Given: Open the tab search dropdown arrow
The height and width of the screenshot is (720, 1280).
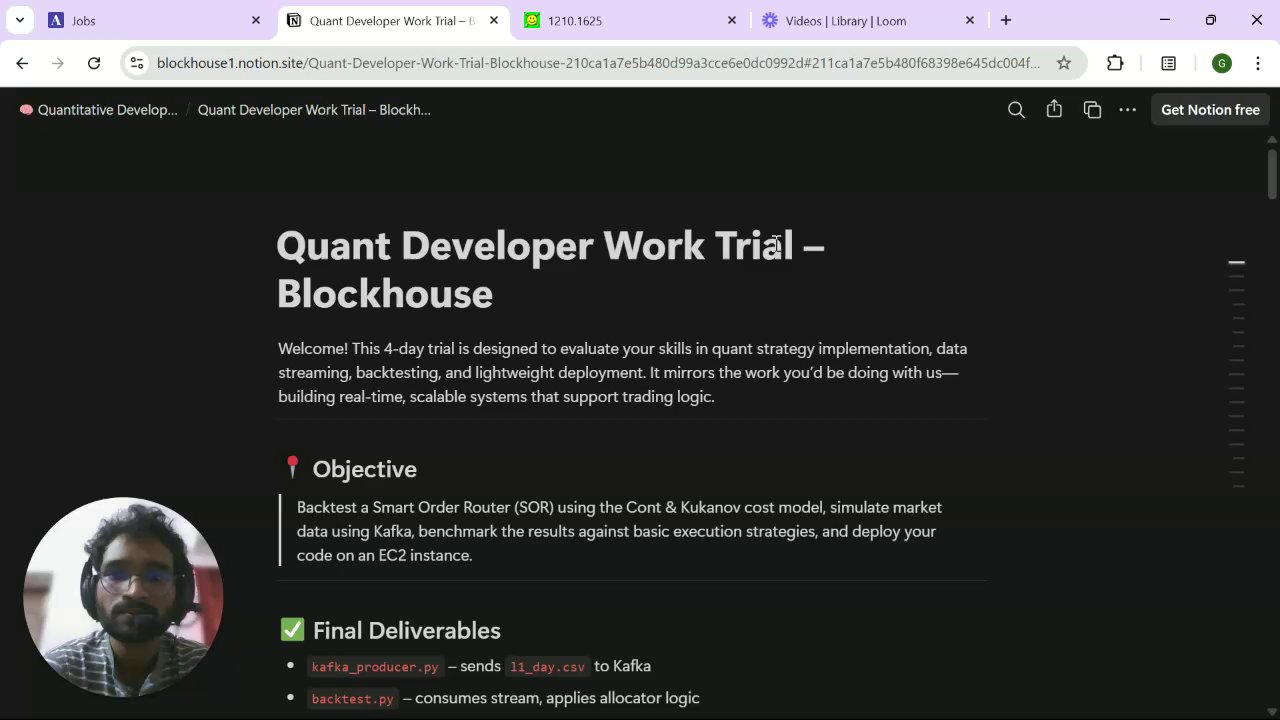Looking at the screenshot, I should (20, 20).
